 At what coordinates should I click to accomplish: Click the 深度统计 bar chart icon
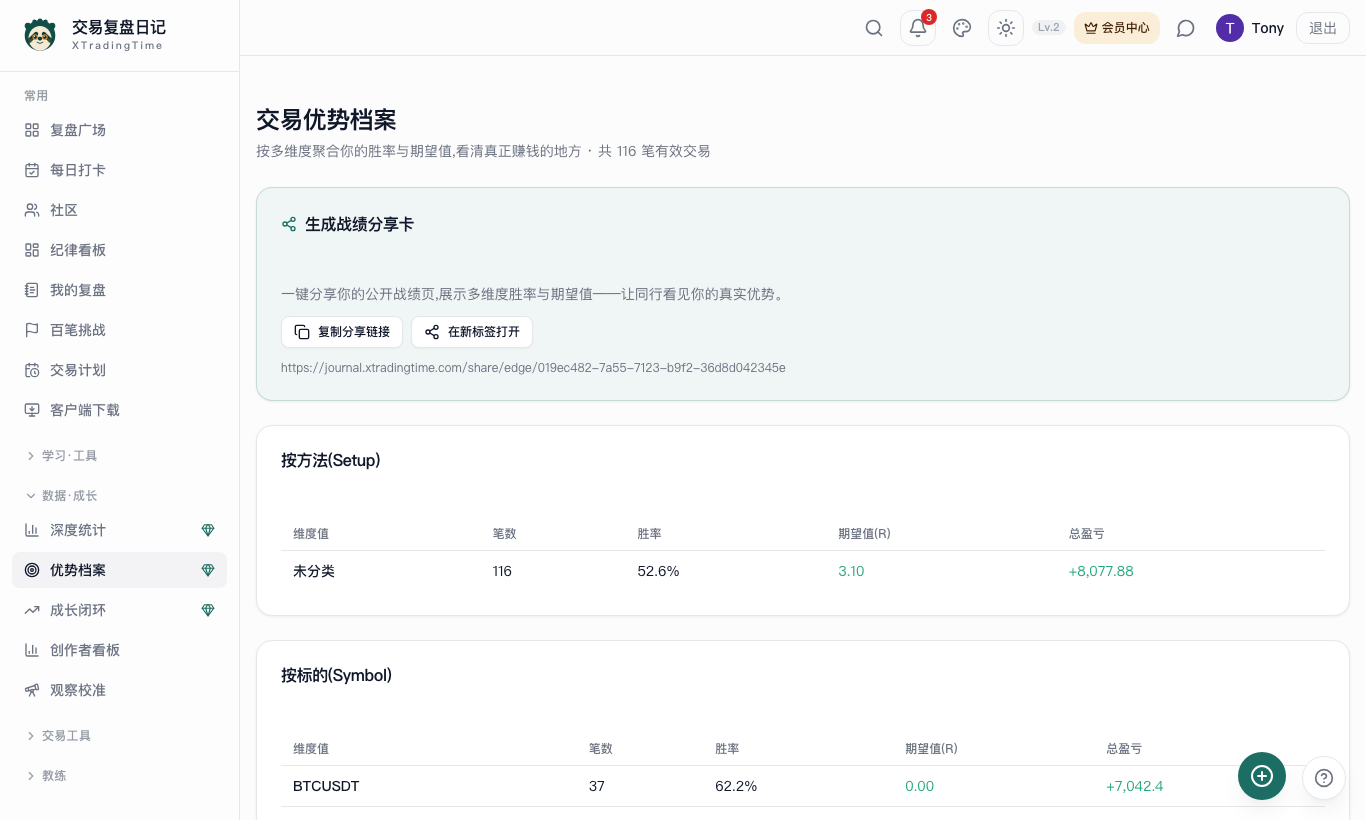[x=32, y=530]
